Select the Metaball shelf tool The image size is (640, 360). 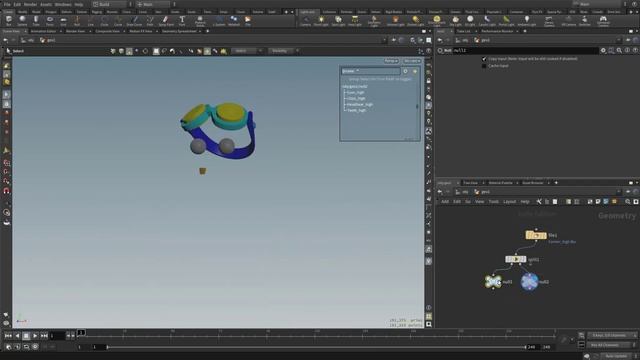234,20
